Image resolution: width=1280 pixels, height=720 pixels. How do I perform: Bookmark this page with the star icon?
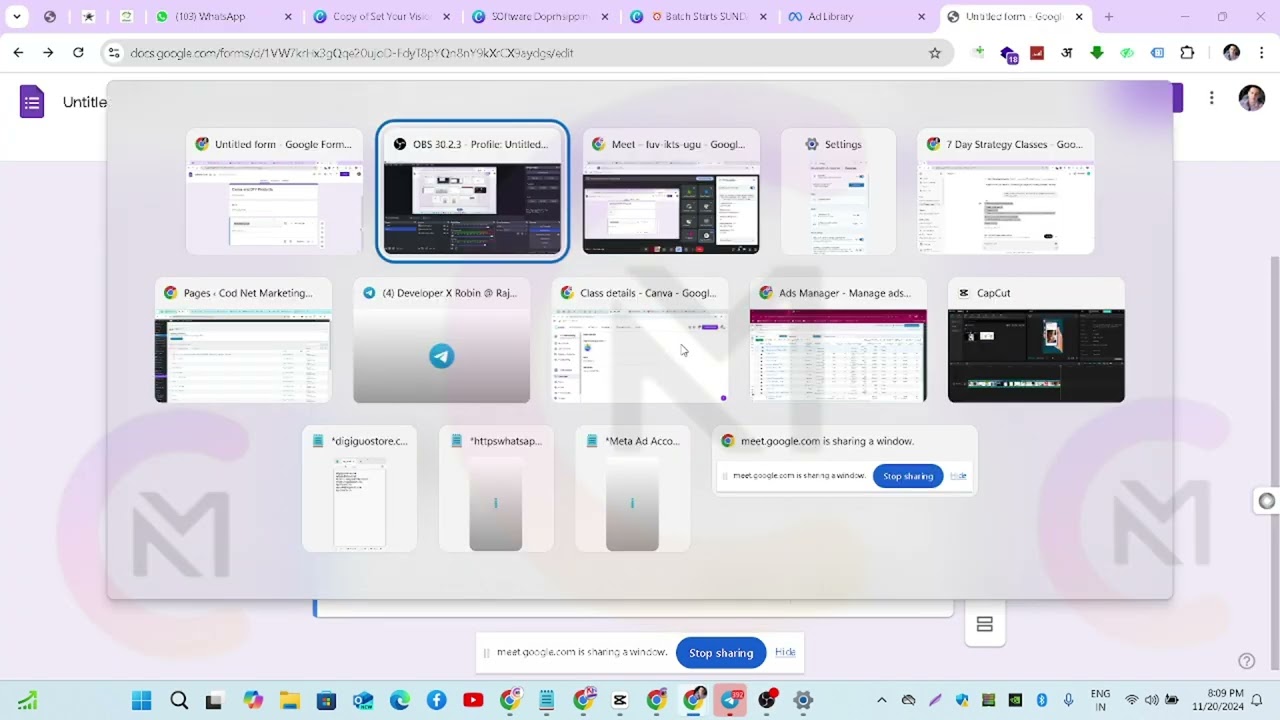935,53
